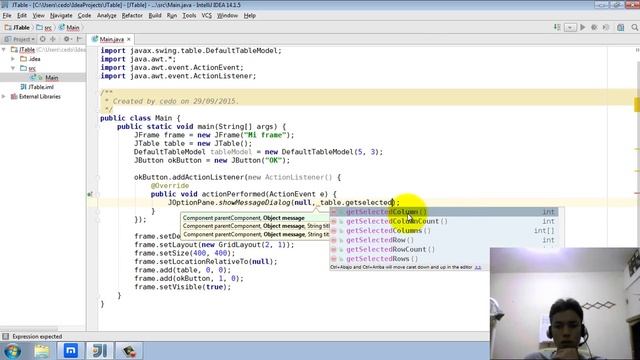The width and height of the screenshot is (640, 360).
Task: Click Scroll from Source icon in Project panel
Action: (43, 39)
